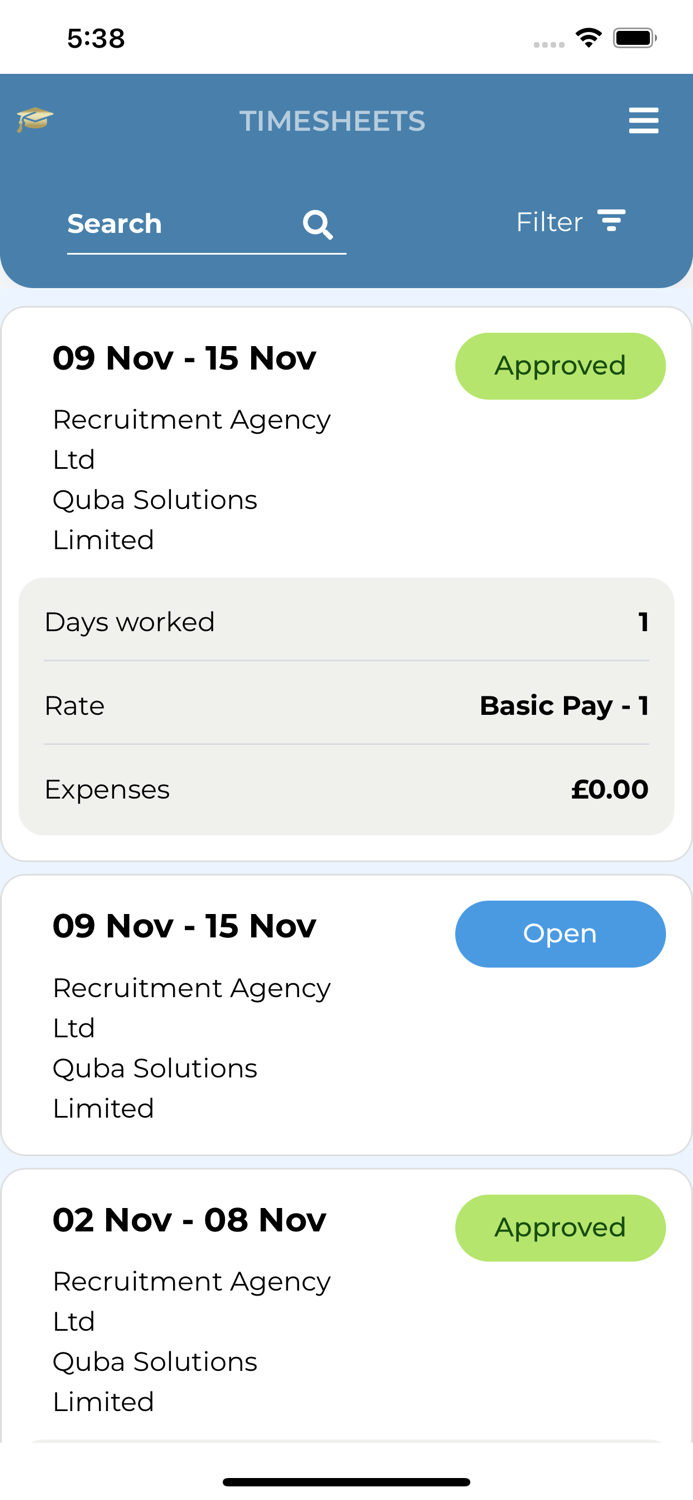Tap the Approved badge on the 09 Nov timesheet

[560, 366]
